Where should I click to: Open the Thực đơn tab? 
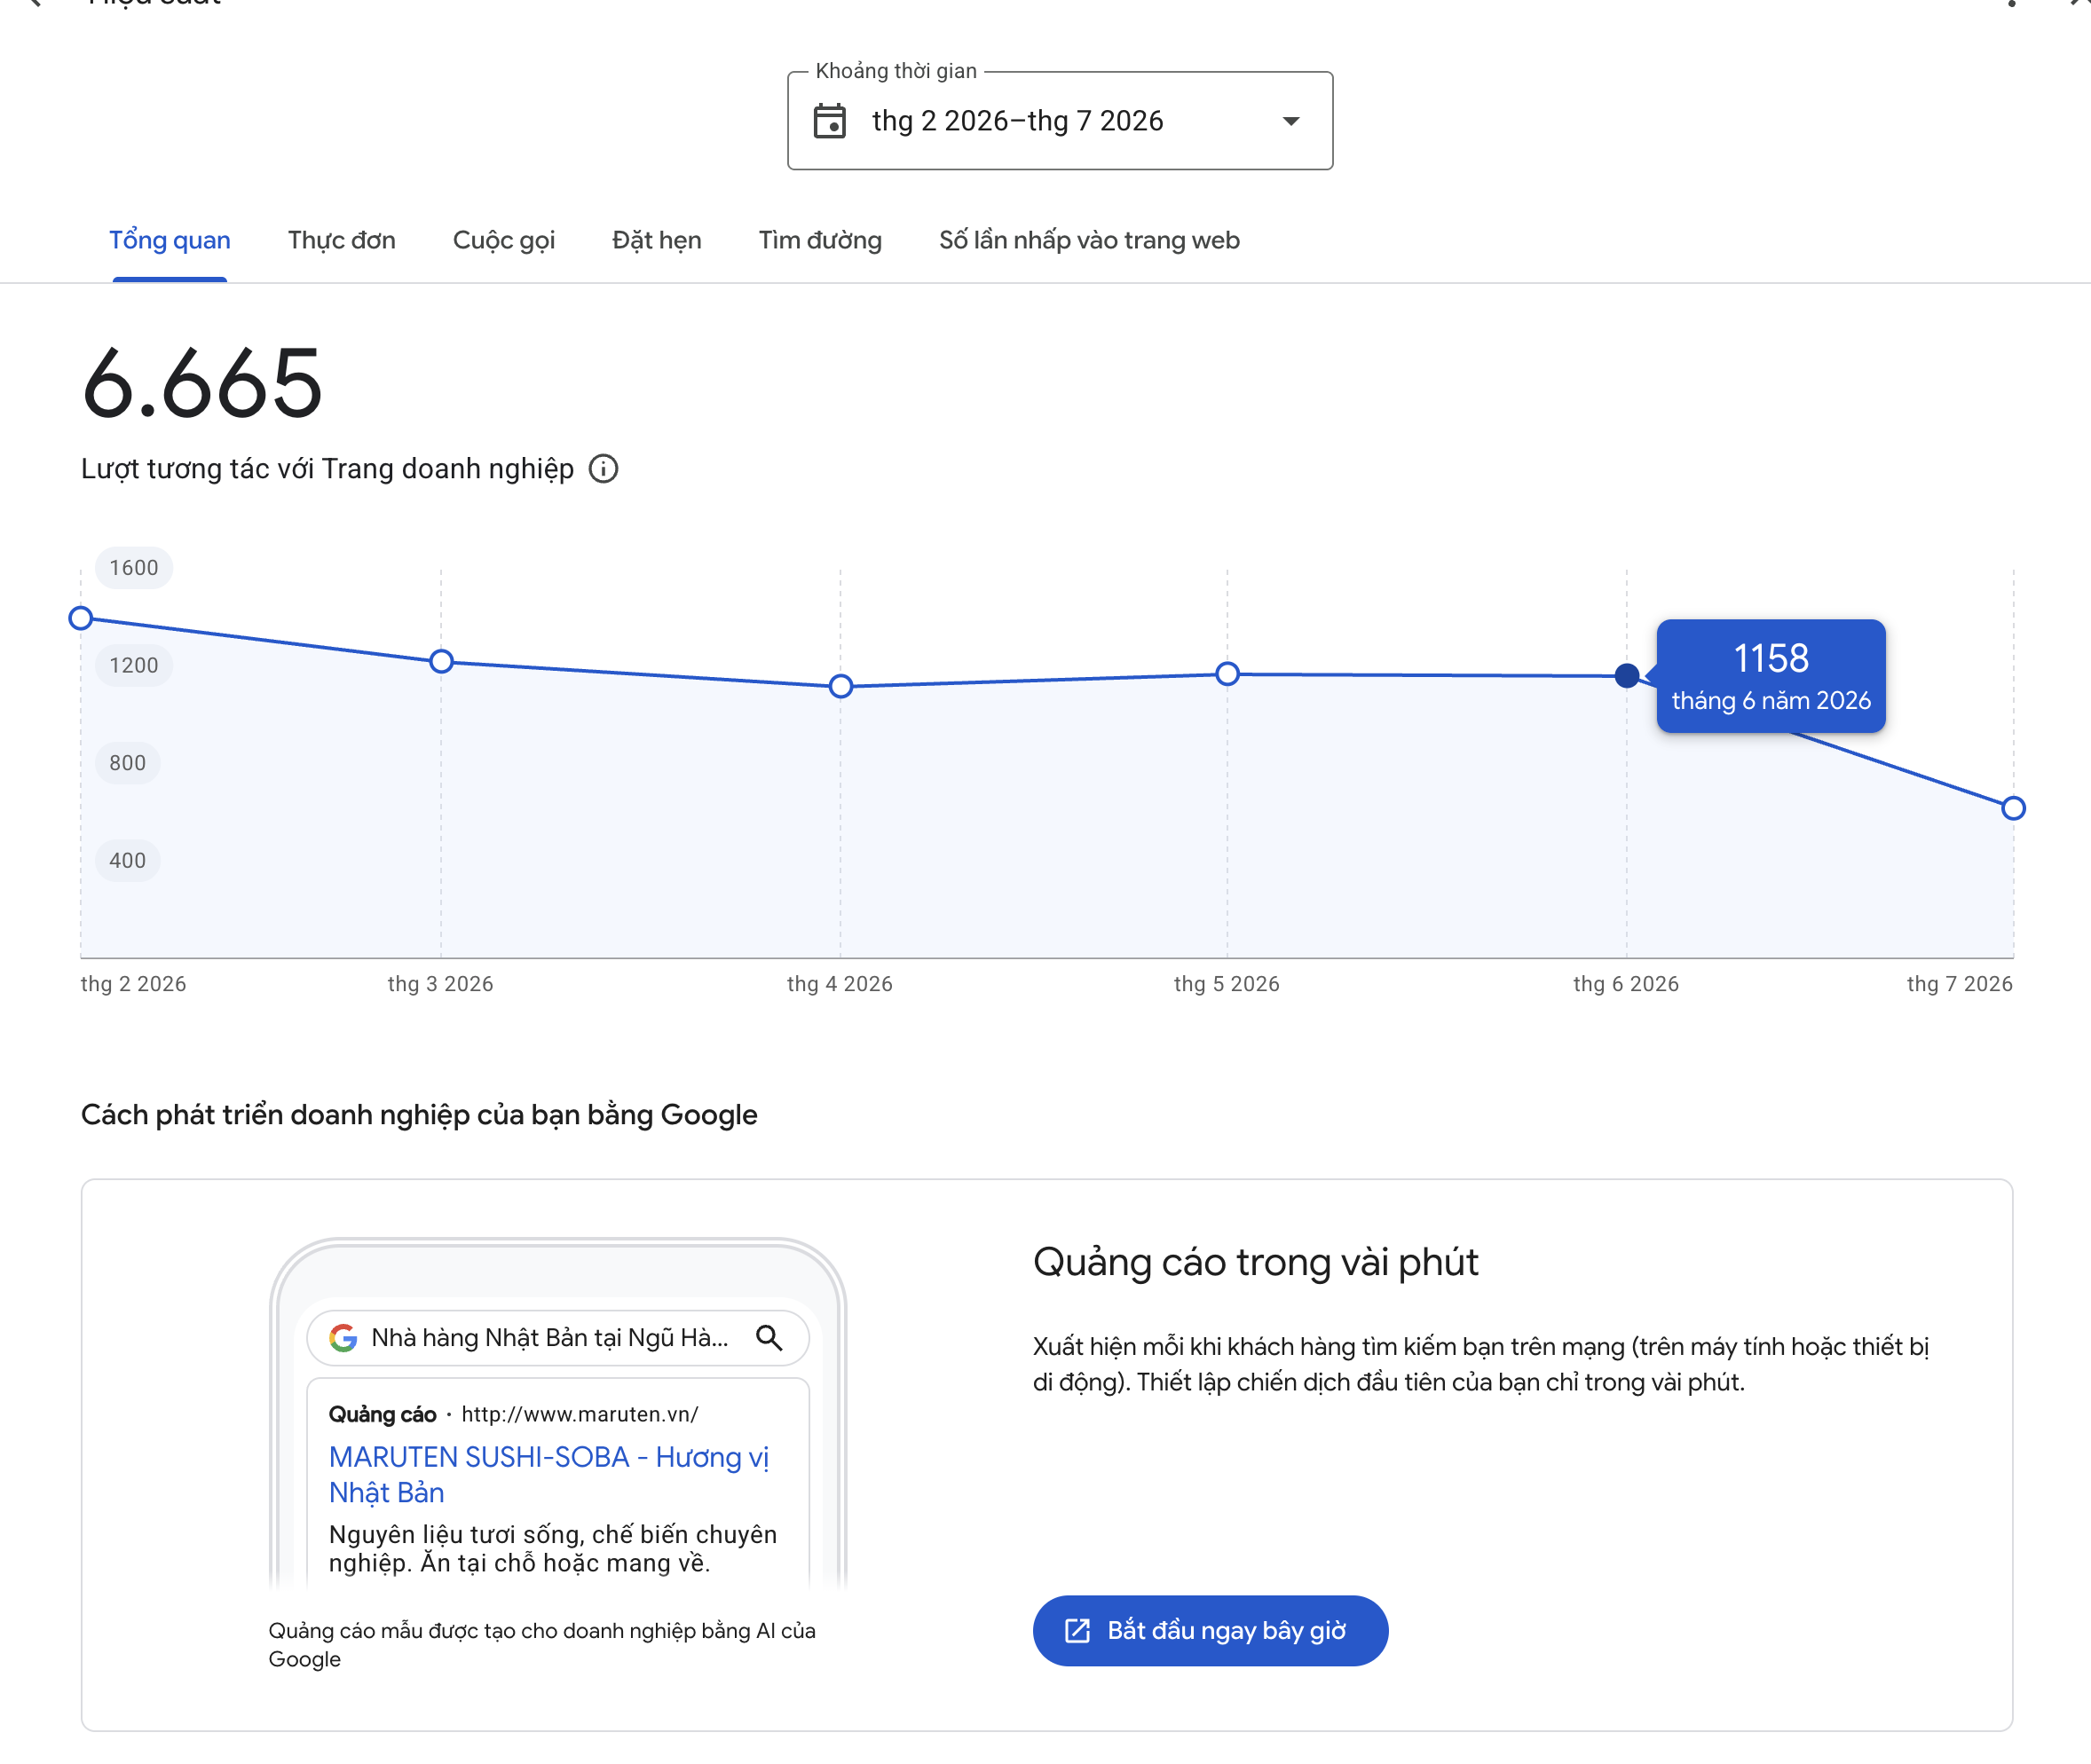pos(342,240)
